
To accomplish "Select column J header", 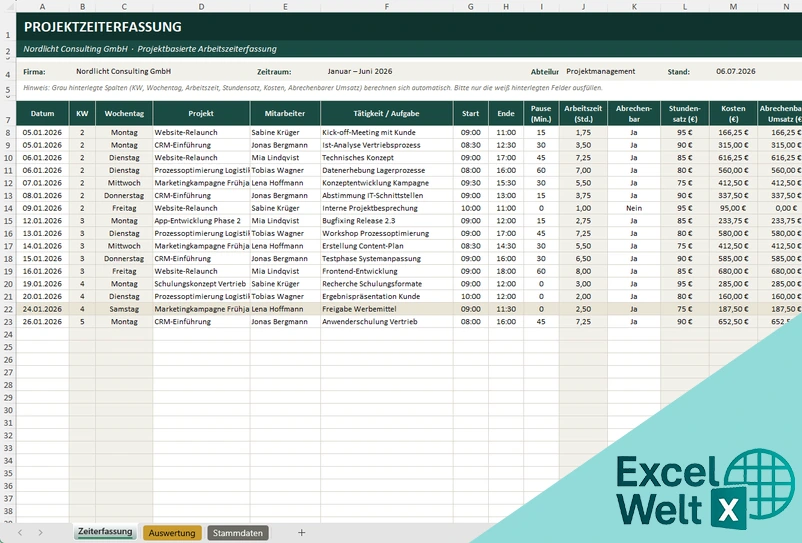I will (x=583, y=7).
